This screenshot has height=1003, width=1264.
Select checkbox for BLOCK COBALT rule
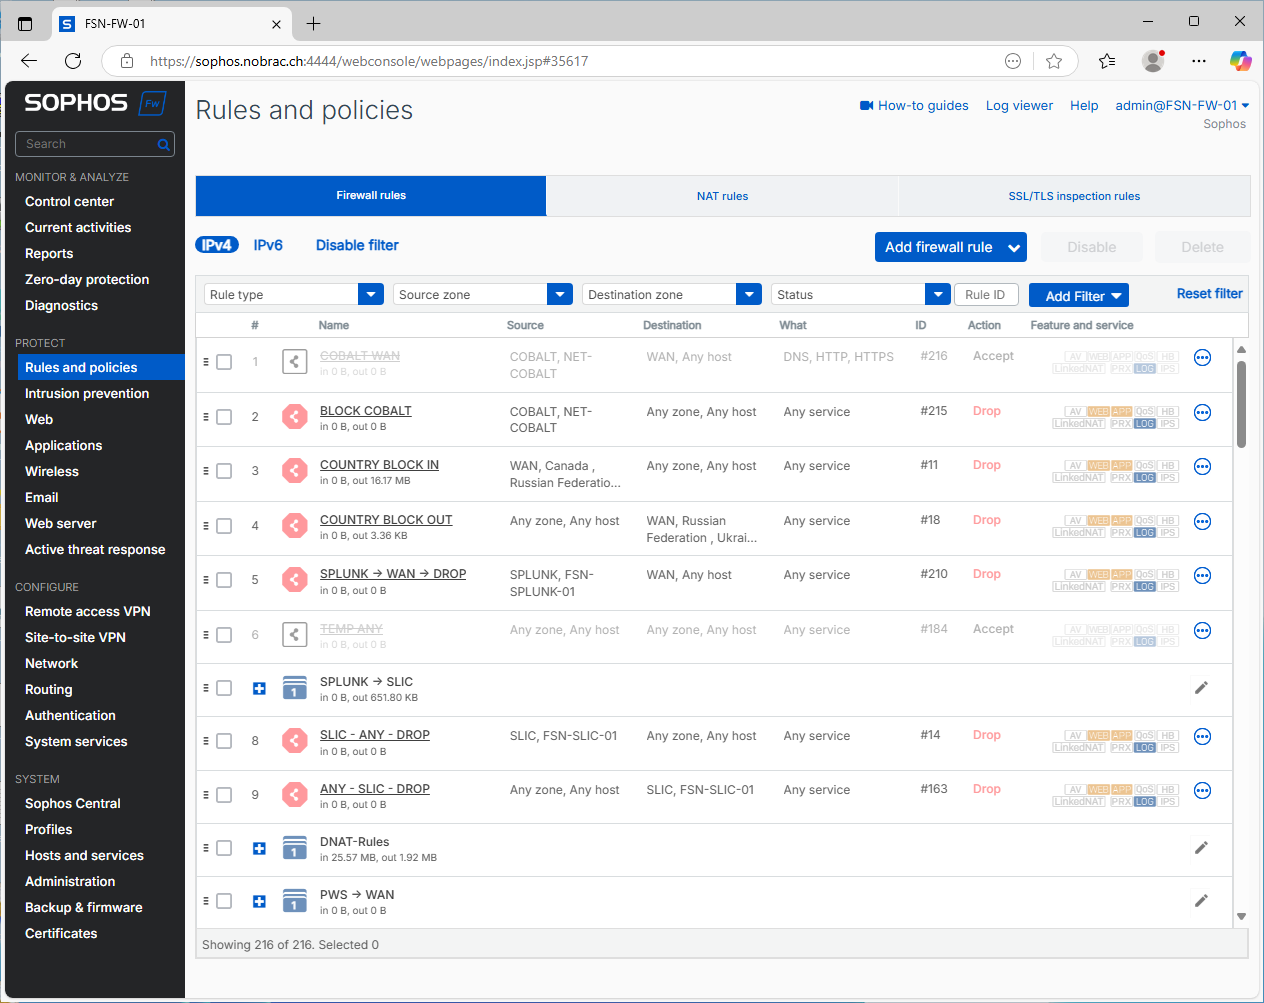click(224, 417)
